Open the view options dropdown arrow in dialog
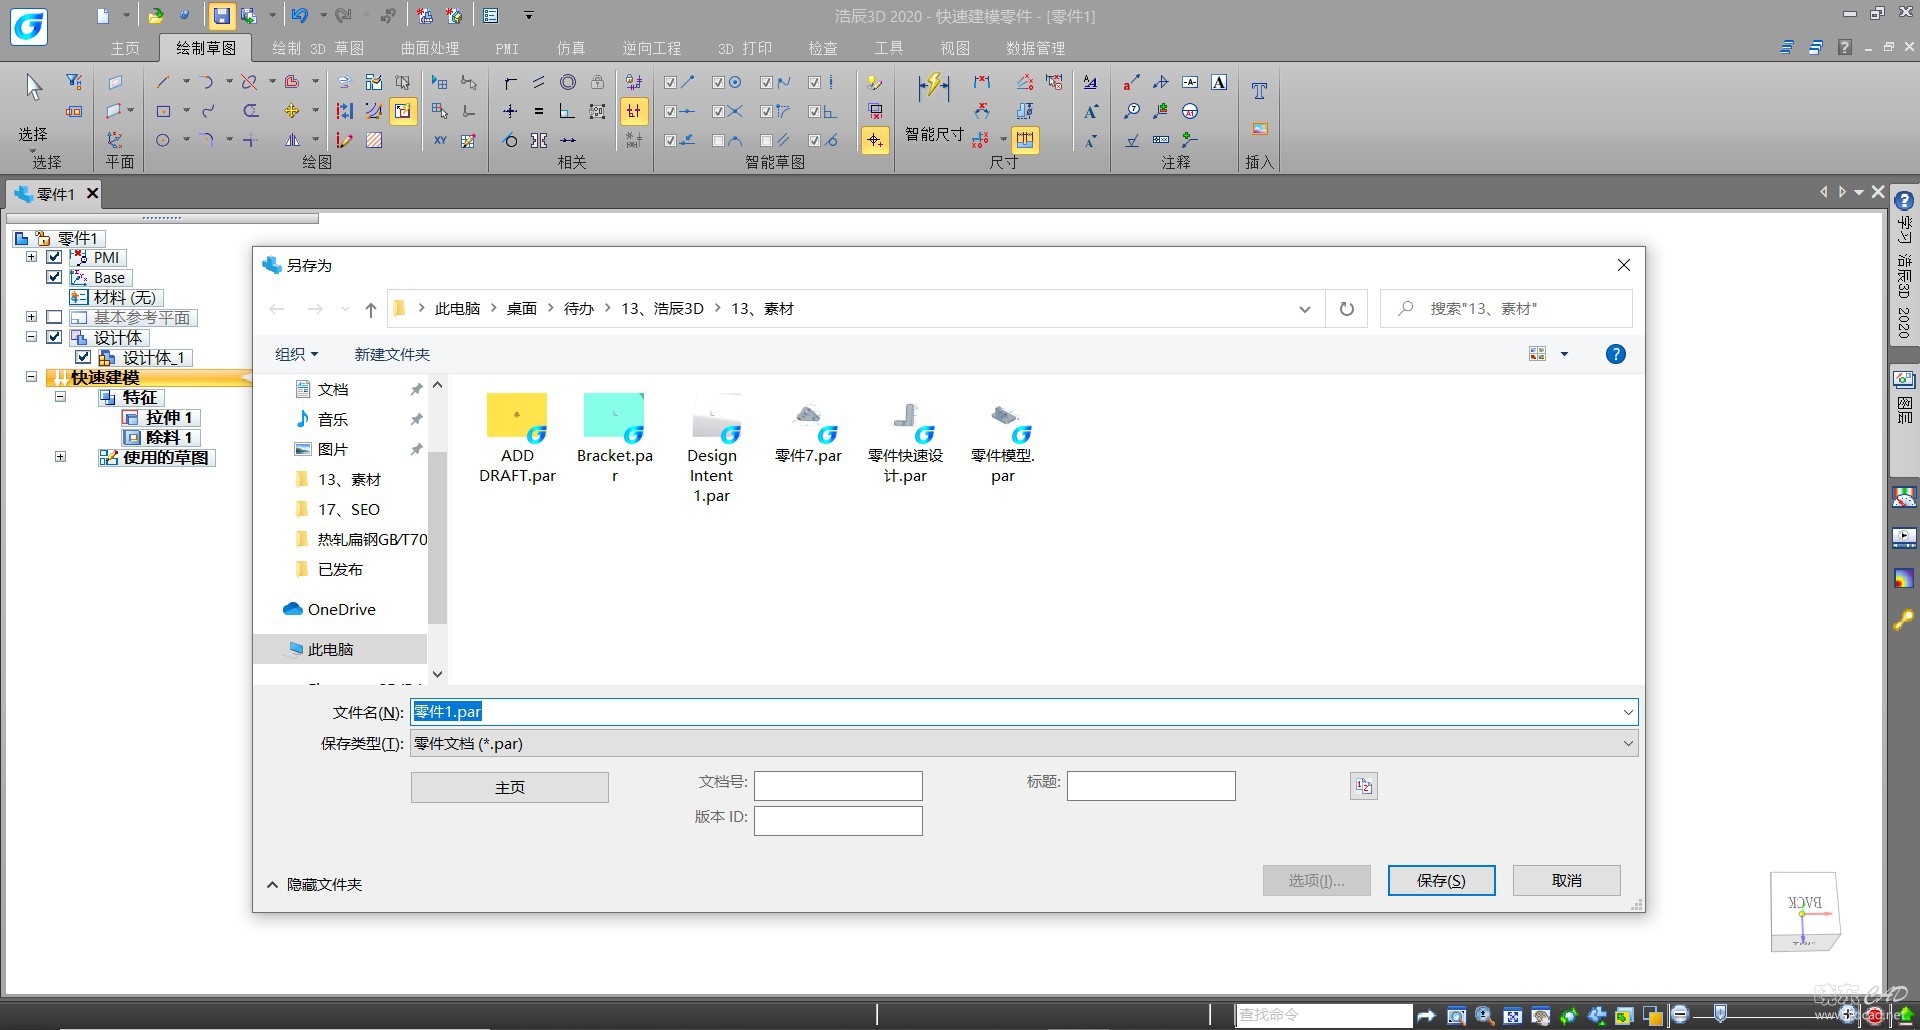This screenshot has width=1920, height=1030. tap(1564, 354)
